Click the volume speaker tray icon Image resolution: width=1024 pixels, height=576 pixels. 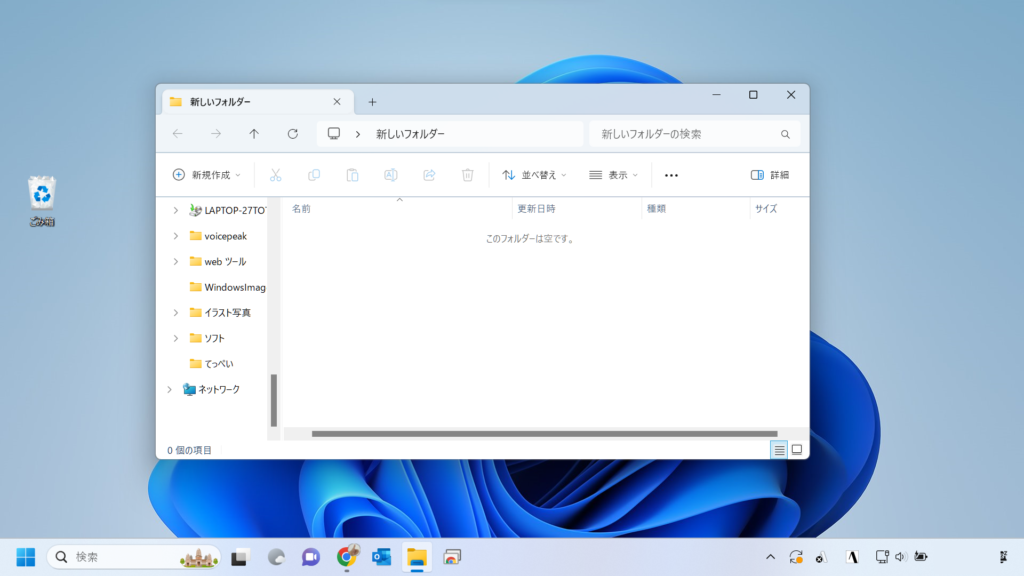pos(901,557)
